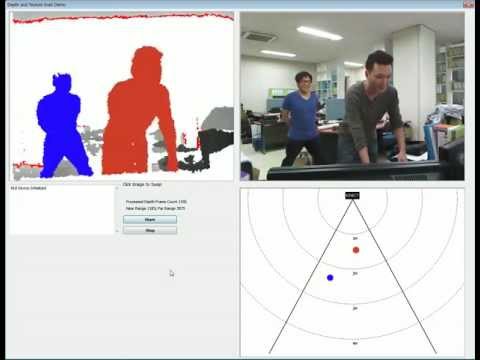Click the Start button
Screen dimensions: 480x360
150,220
